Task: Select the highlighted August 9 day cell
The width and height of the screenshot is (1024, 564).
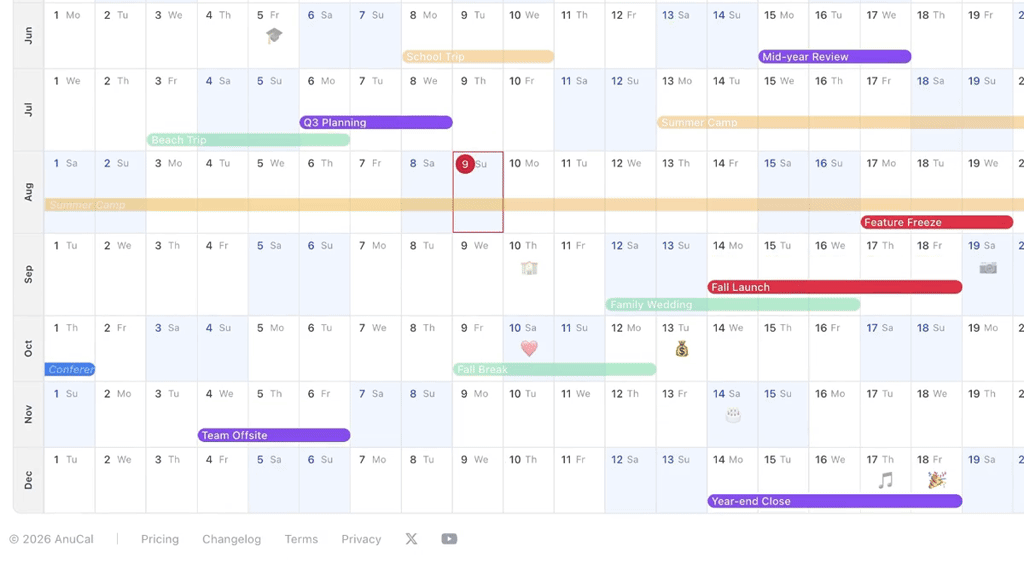Action: coord(478,192)
